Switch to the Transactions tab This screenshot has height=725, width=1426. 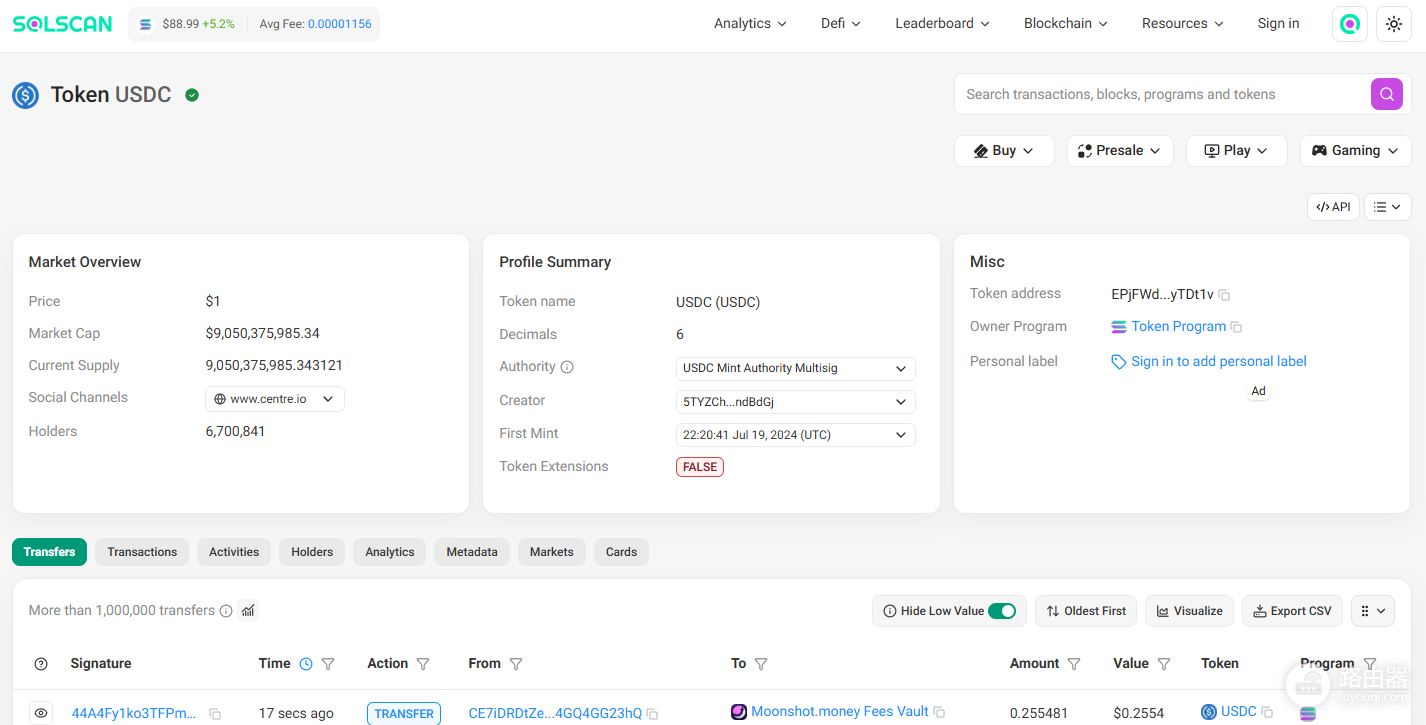click(142, 552)
